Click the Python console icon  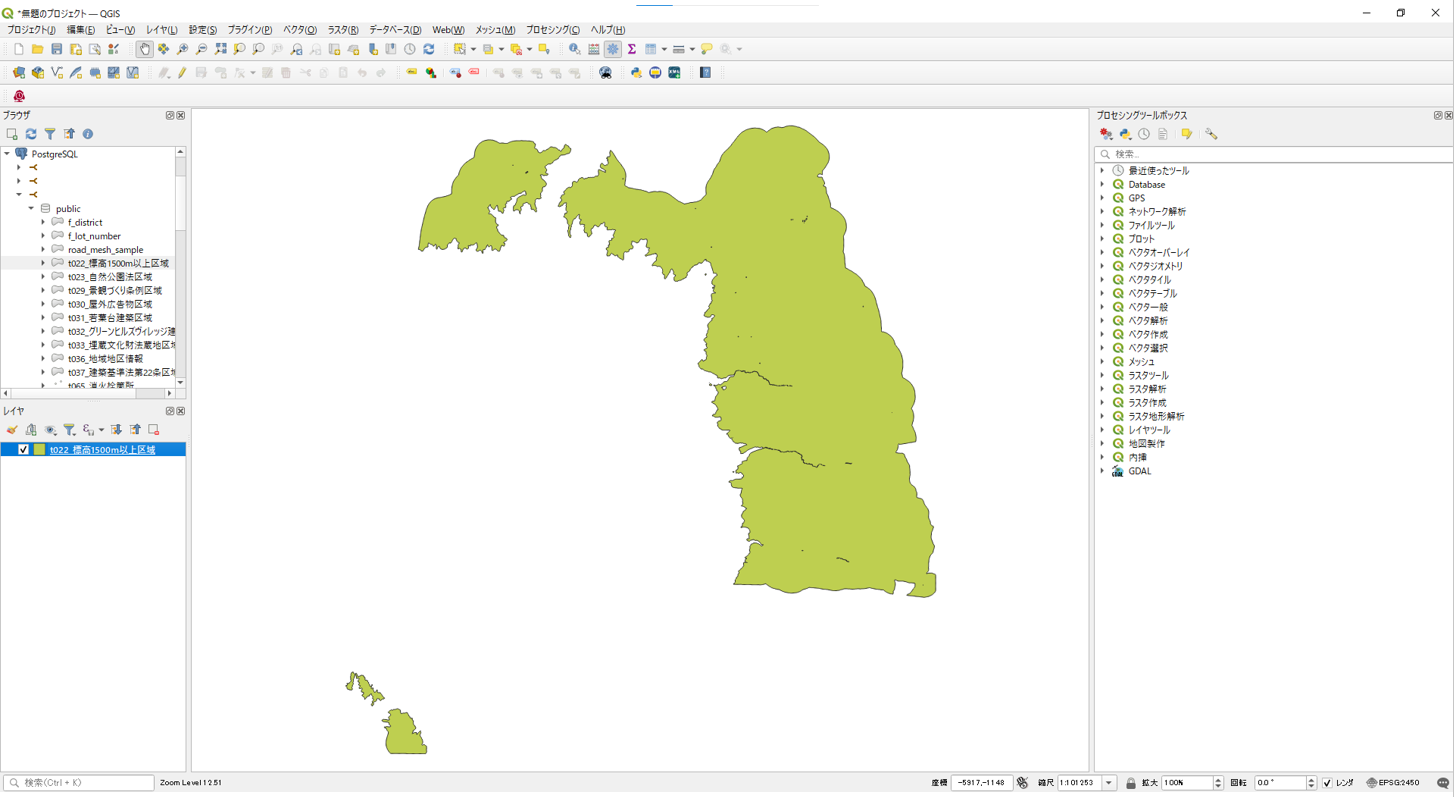pyautogui.click(x=636, y=73)
